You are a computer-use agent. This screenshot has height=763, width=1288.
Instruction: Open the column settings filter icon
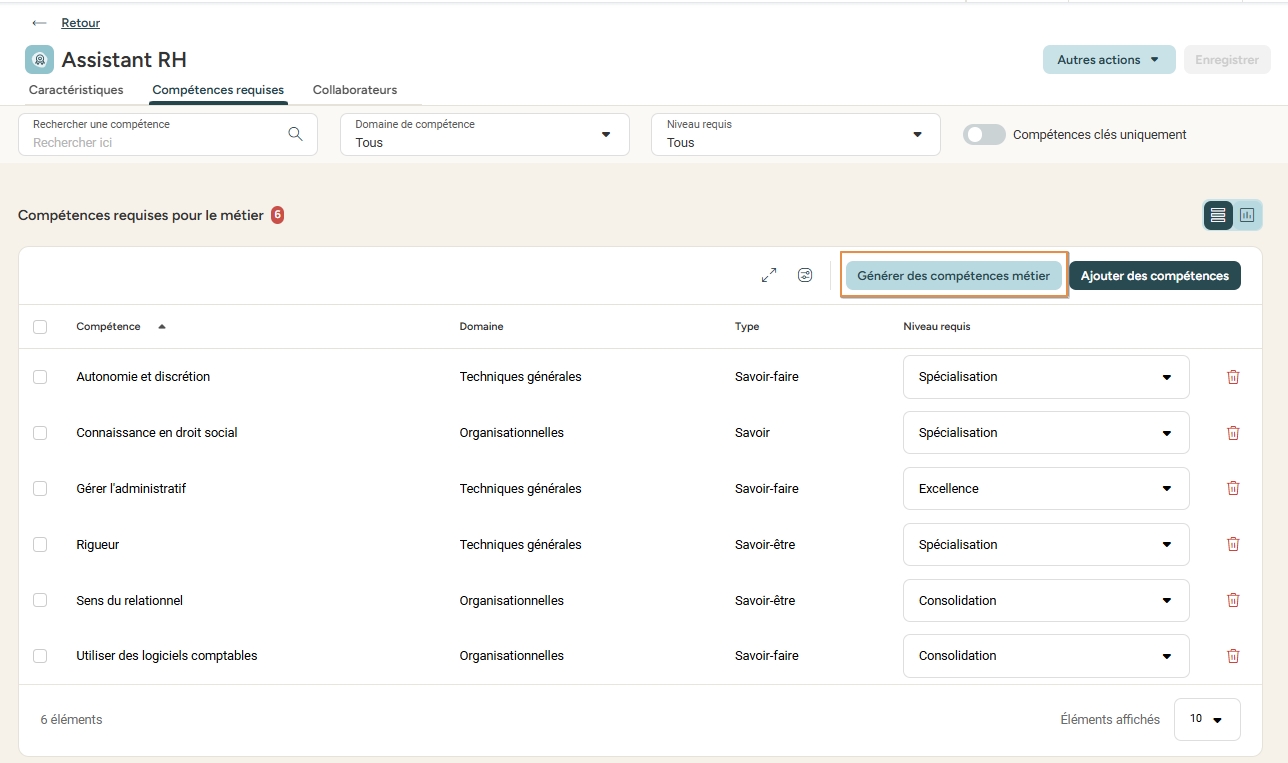(x=805, y=275)
